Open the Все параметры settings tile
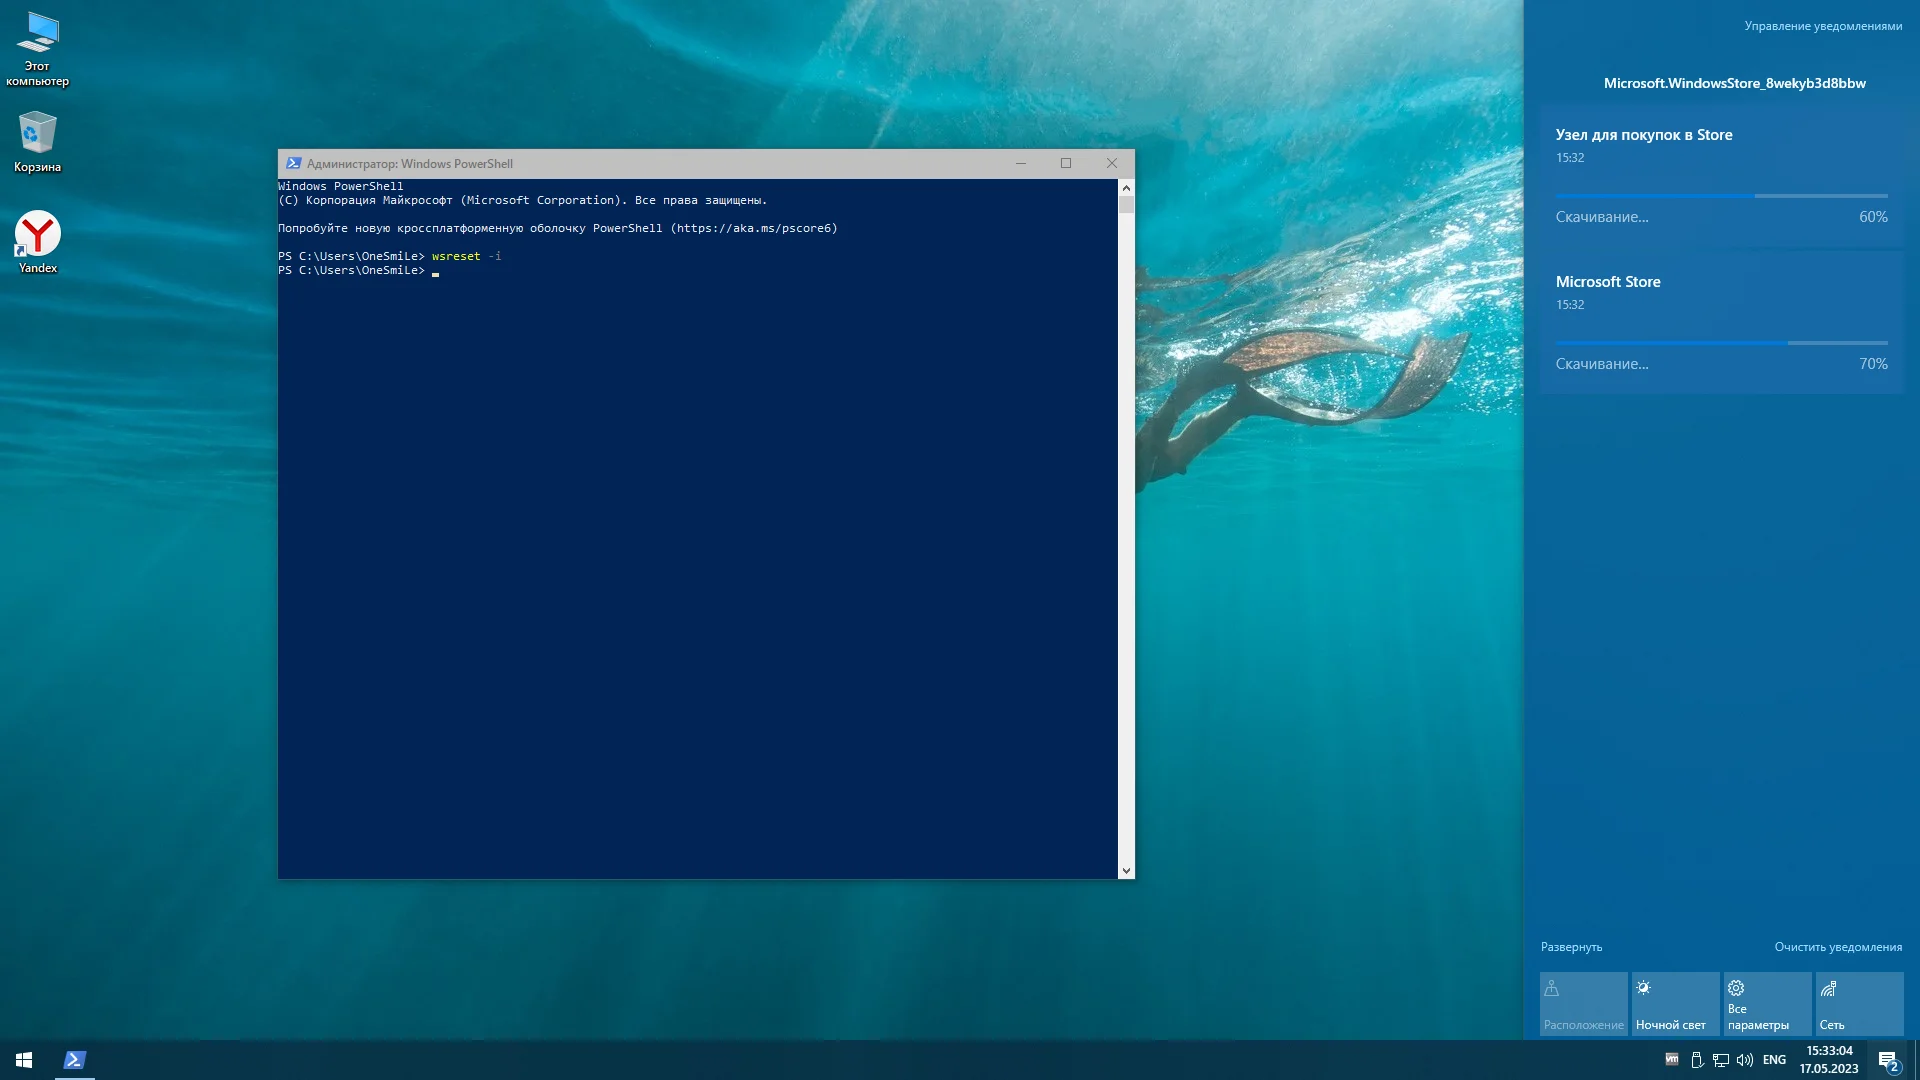Screen dimensions: 1920x1080 coord(1767,1004)
